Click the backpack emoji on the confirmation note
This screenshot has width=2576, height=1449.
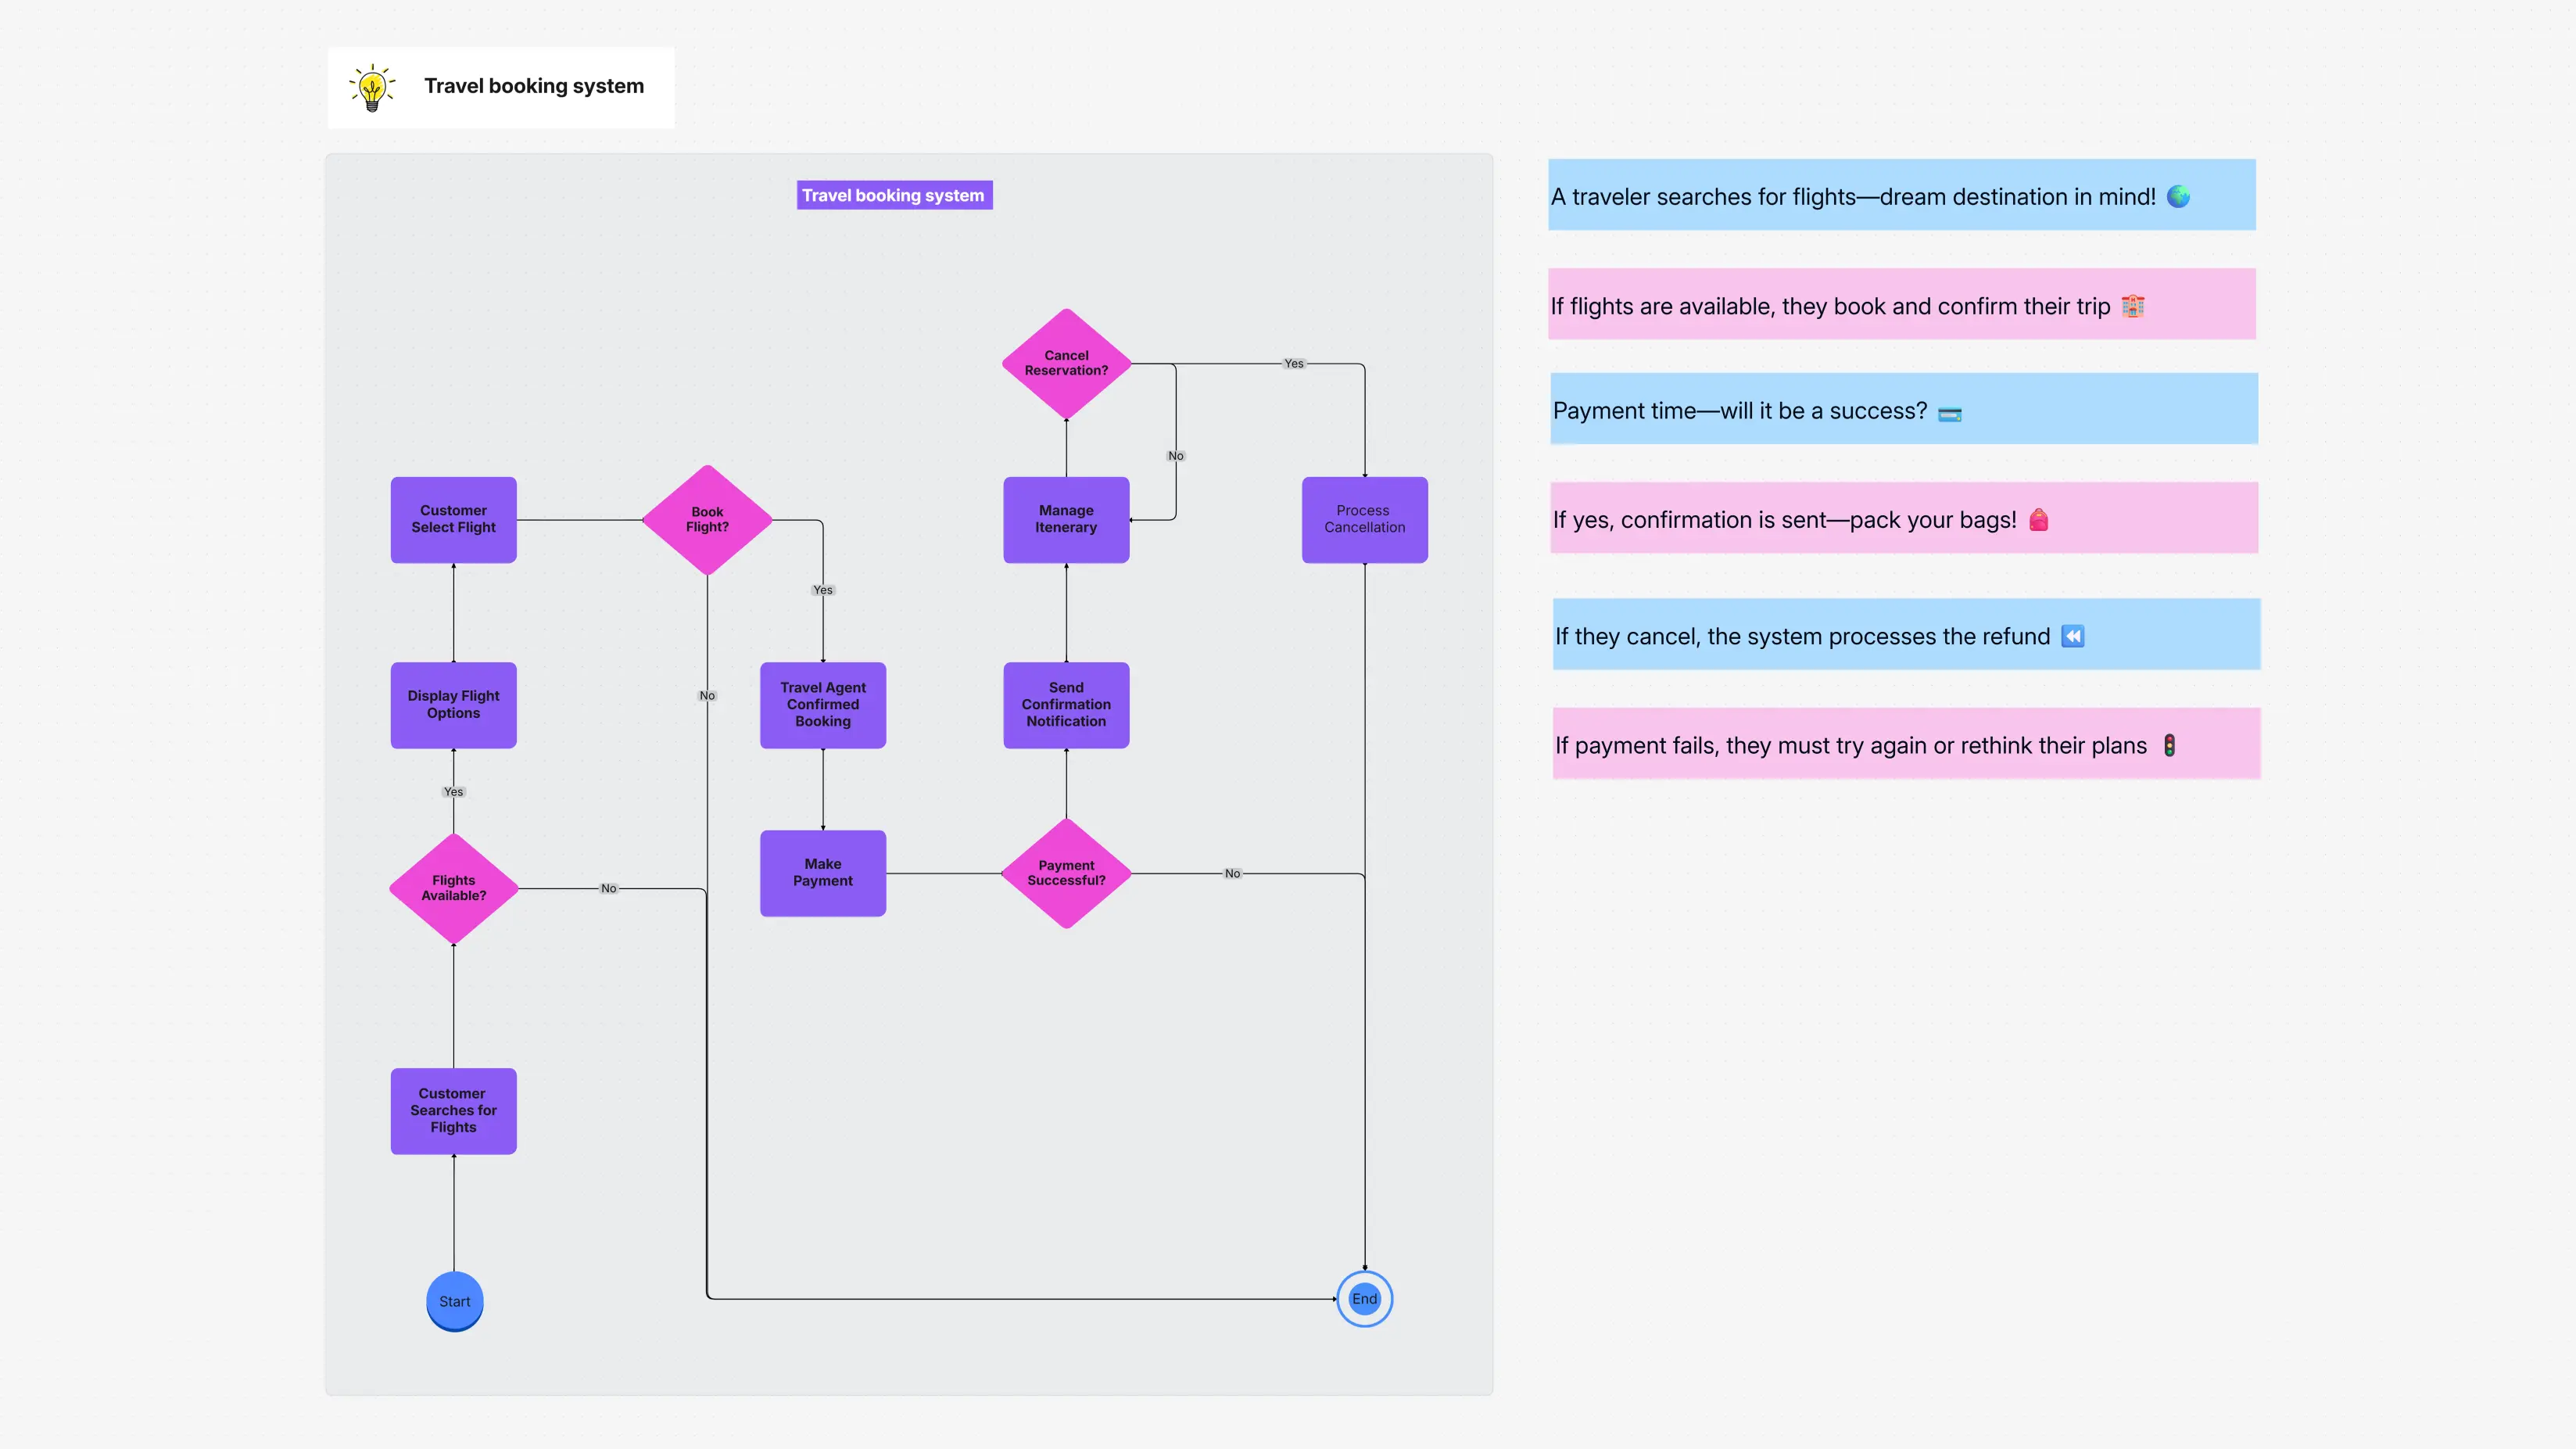click(2038, 520)
